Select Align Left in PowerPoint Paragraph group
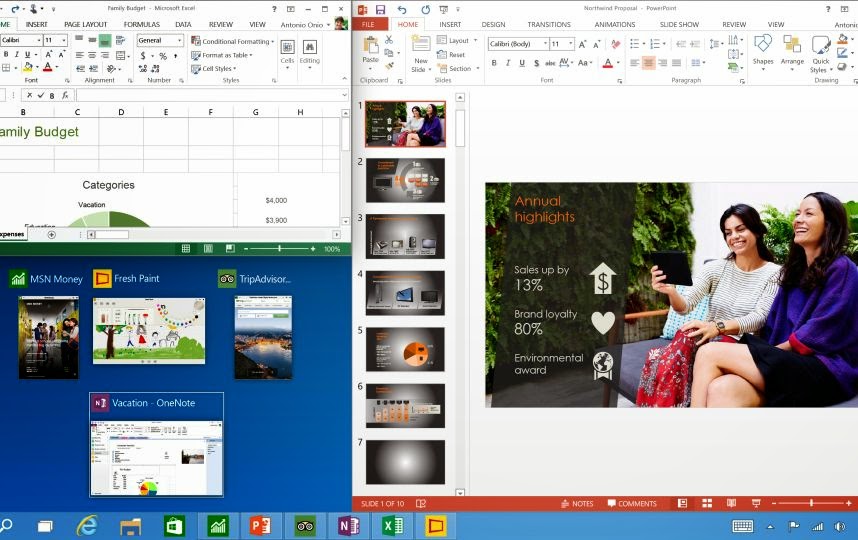This screenshot has height=540, width=858. click(635, 63)
